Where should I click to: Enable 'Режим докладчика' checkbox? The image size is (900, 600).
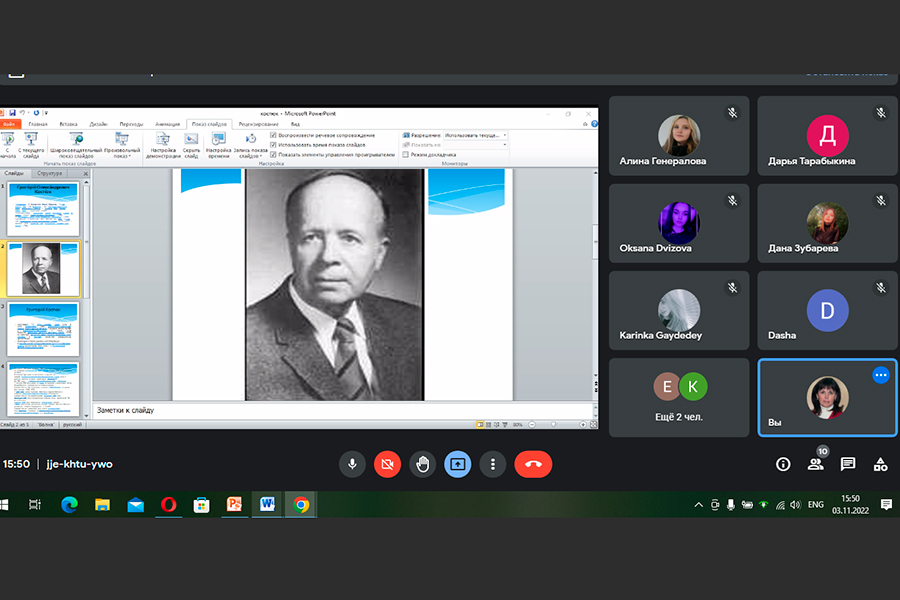406,155
